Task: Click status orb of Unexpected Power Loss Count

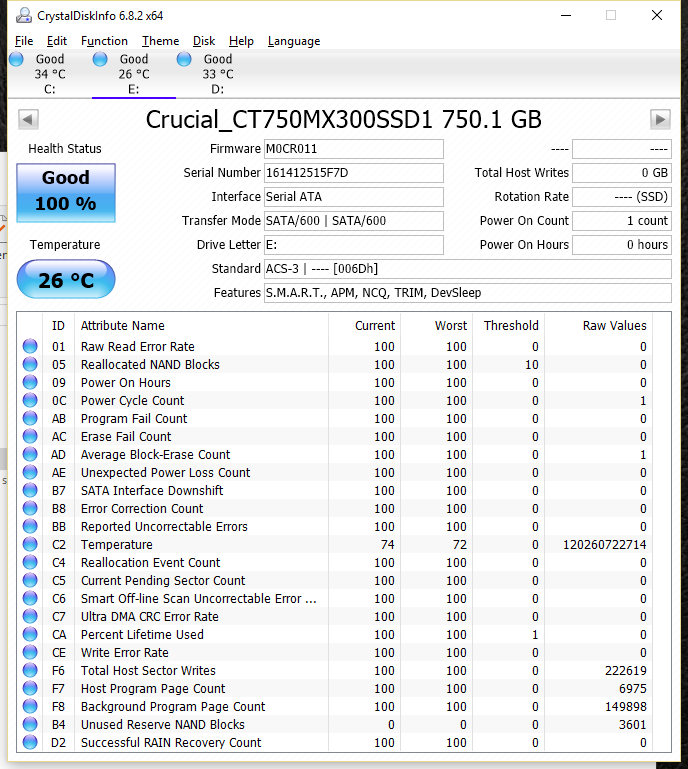Action: click(30, 472)
